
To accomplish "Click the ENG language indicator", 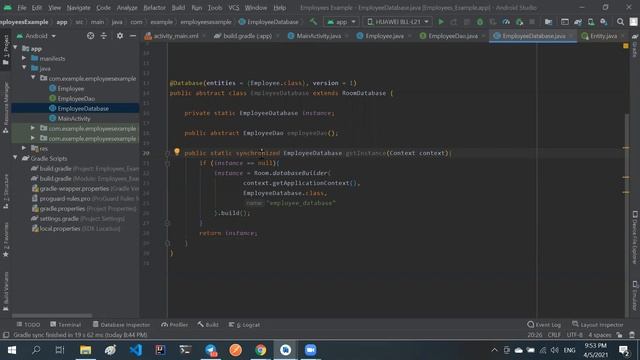I will click(x=569, y=350).
